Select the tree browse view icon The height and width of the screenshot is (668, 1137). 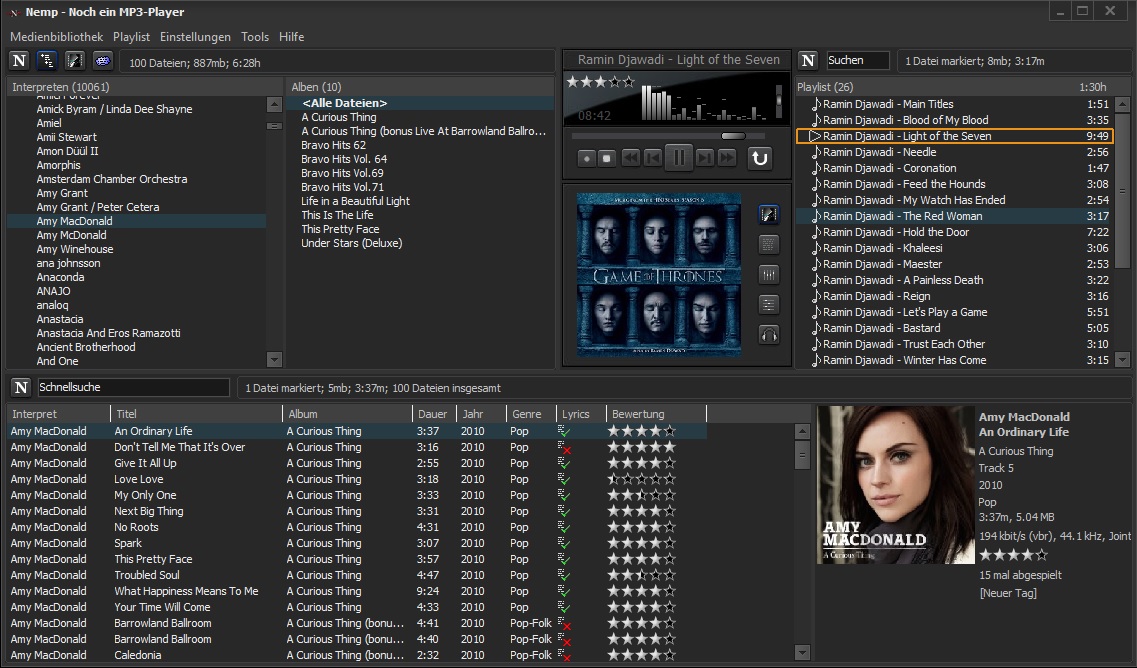point(47,61)
